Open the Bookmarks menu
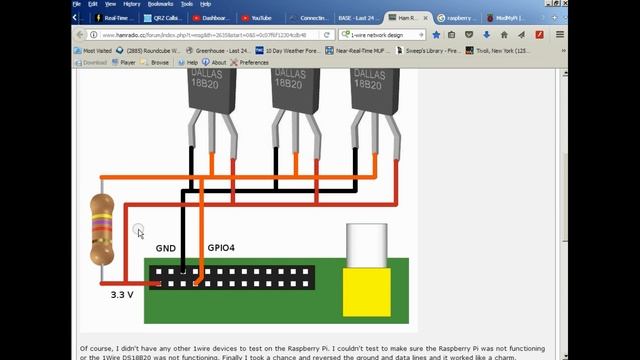The image size is (640, 360). point(160,4)
